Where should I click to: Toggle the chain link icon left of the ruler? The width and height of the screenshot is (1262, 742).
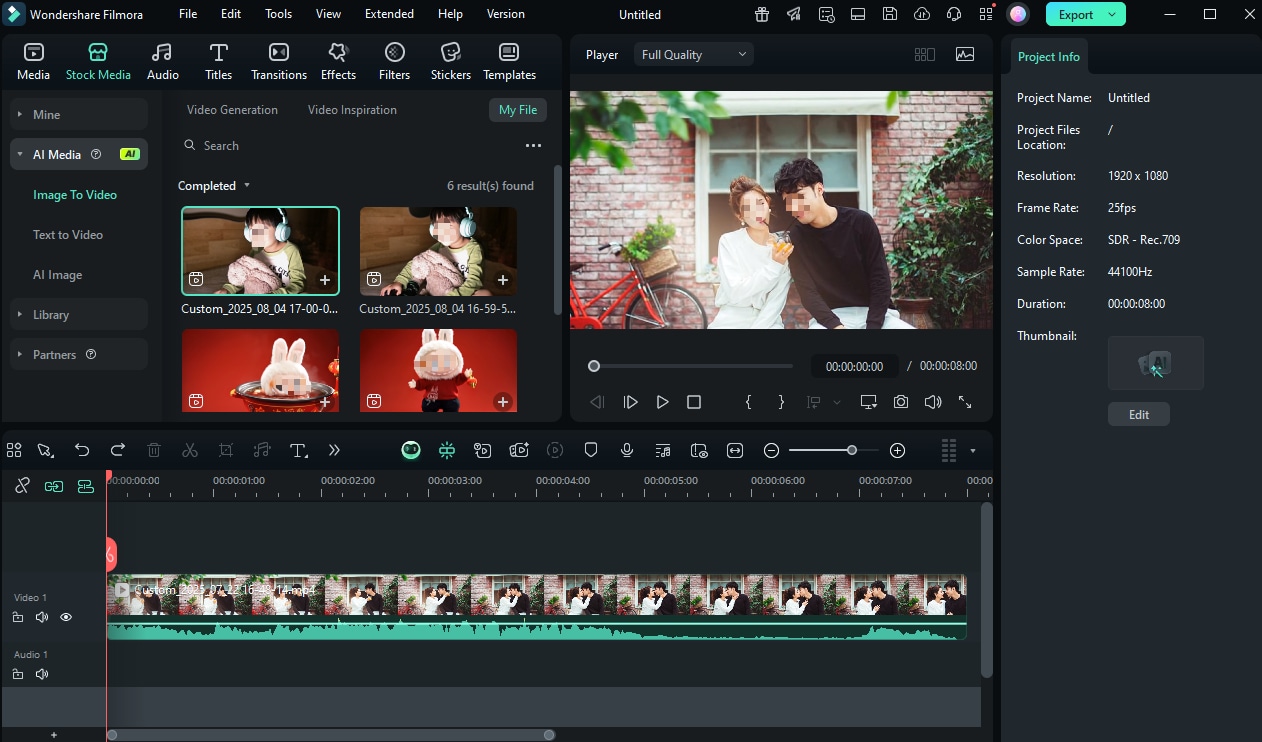pyautogui.click(x=22, y=486)
